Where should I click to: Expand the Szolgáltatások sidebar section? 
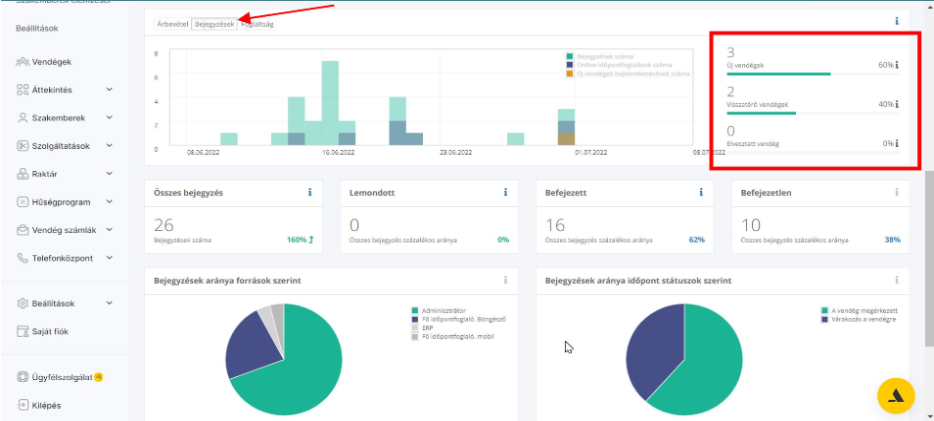109,145
